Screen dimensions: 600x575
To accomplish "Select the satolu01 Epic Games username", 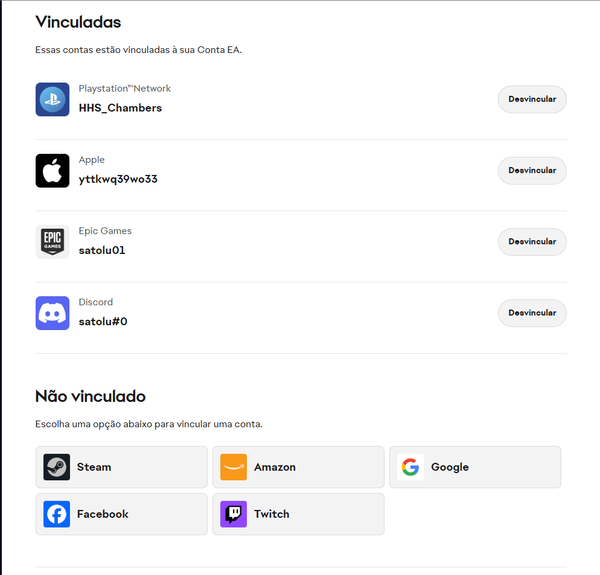I will [x=102, y=250].
